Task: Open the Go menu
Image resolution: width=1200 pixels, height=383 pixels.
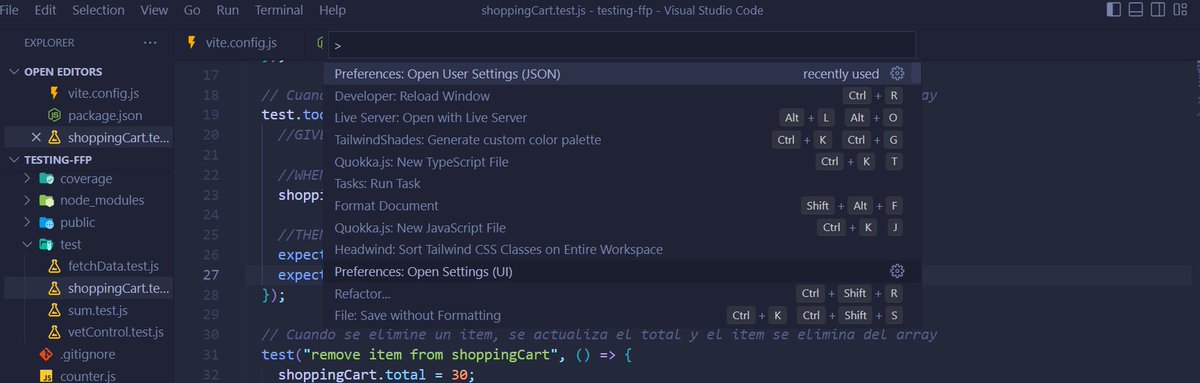Action: [193, 10]
